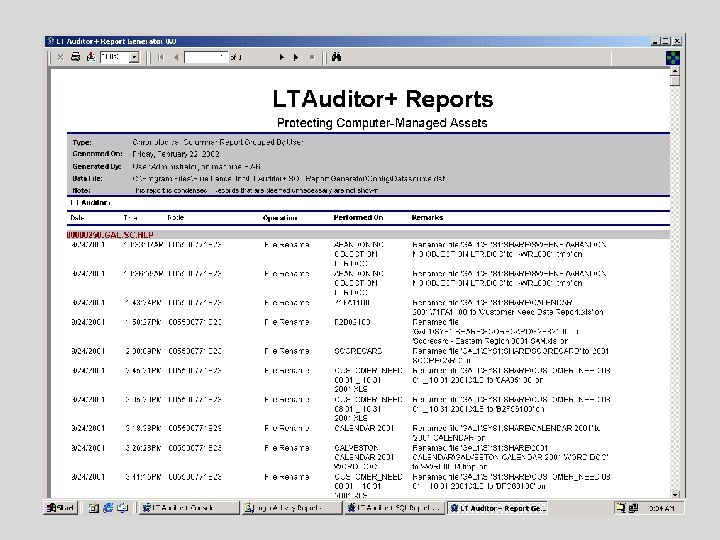
Task: Launch Internet Explorer from quick launch
Action: 108,508
